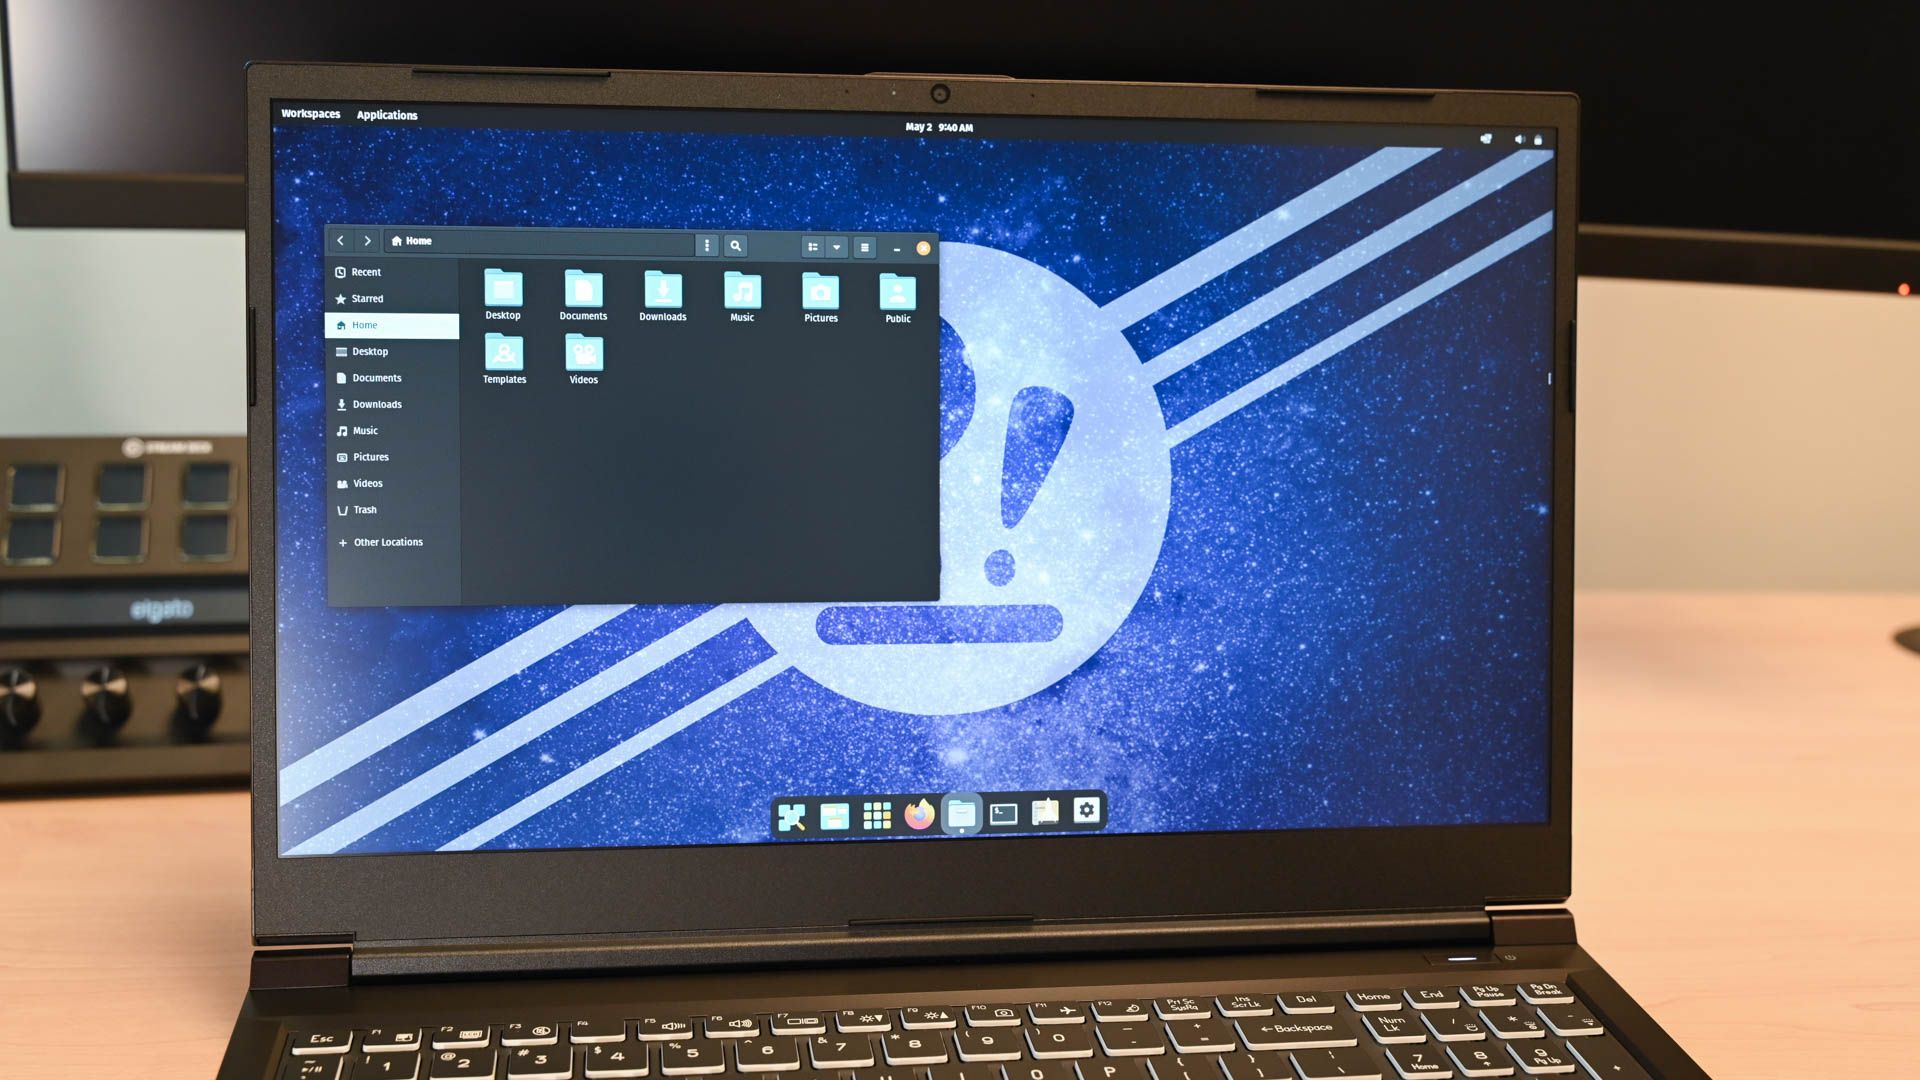The height and width of the screenshot is (1080, 1920).
Task: Click the app grid icon in taskbar
Action: (876, 812)
